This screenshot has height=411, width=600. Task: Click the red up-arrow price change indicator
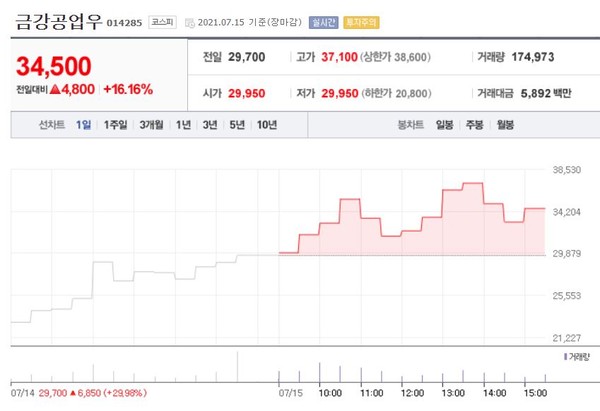tap(54, 90)
